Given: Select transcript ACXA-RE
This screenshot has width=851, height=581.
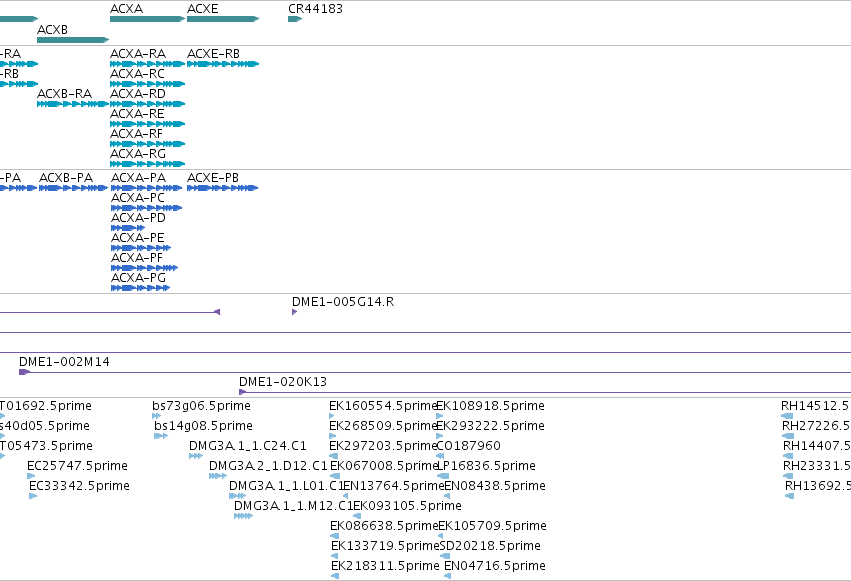Looking at the screenshot, I should 147,124.
